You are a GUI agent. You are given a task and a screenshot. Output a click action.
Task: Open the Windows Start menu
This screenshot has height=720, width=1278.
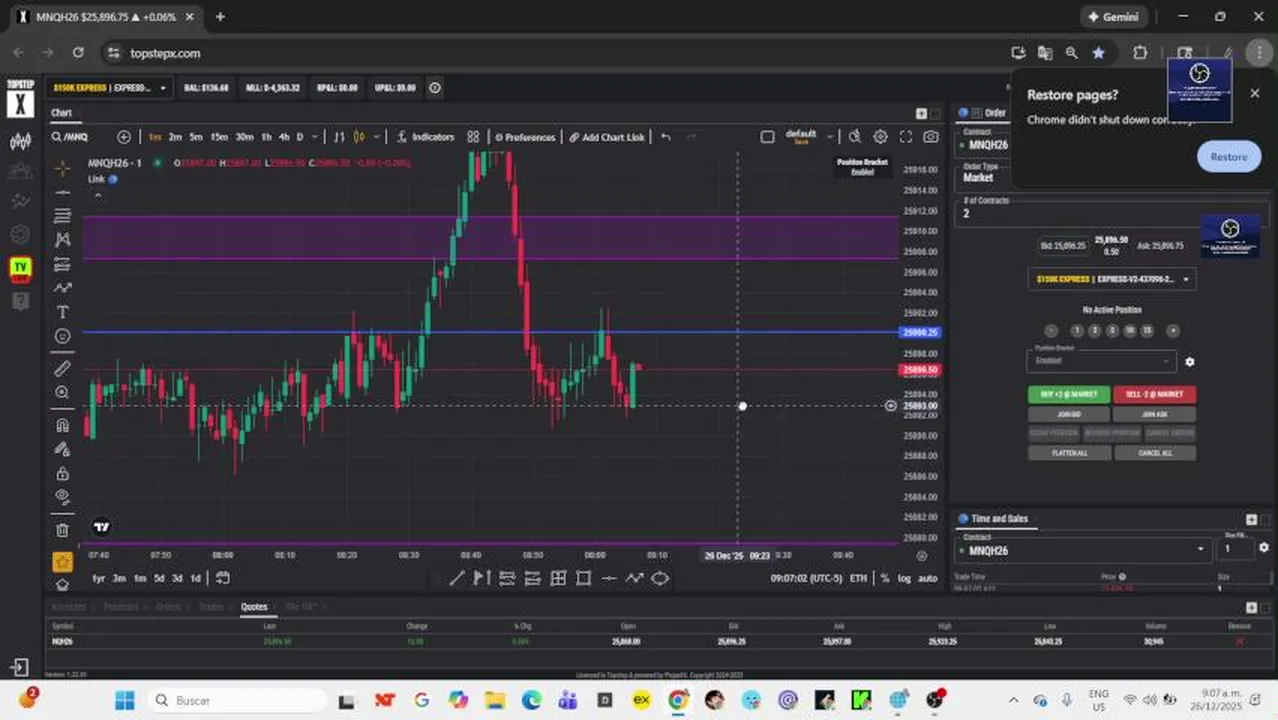click(x=124, y=700)
